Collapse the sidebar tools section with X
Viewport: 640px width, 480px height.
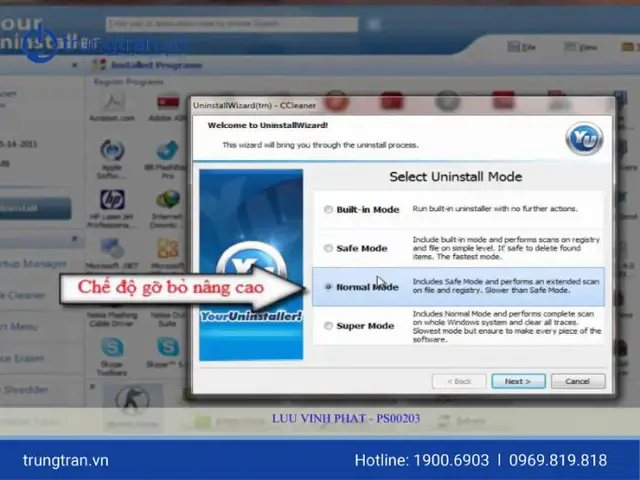(74, 238)
